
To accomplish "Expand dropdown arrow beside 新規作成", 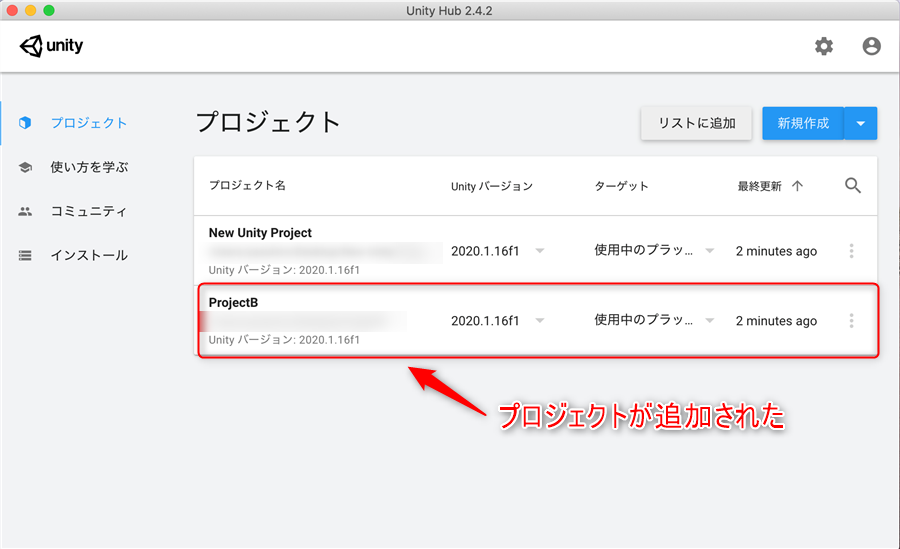I will click(860, 123).
